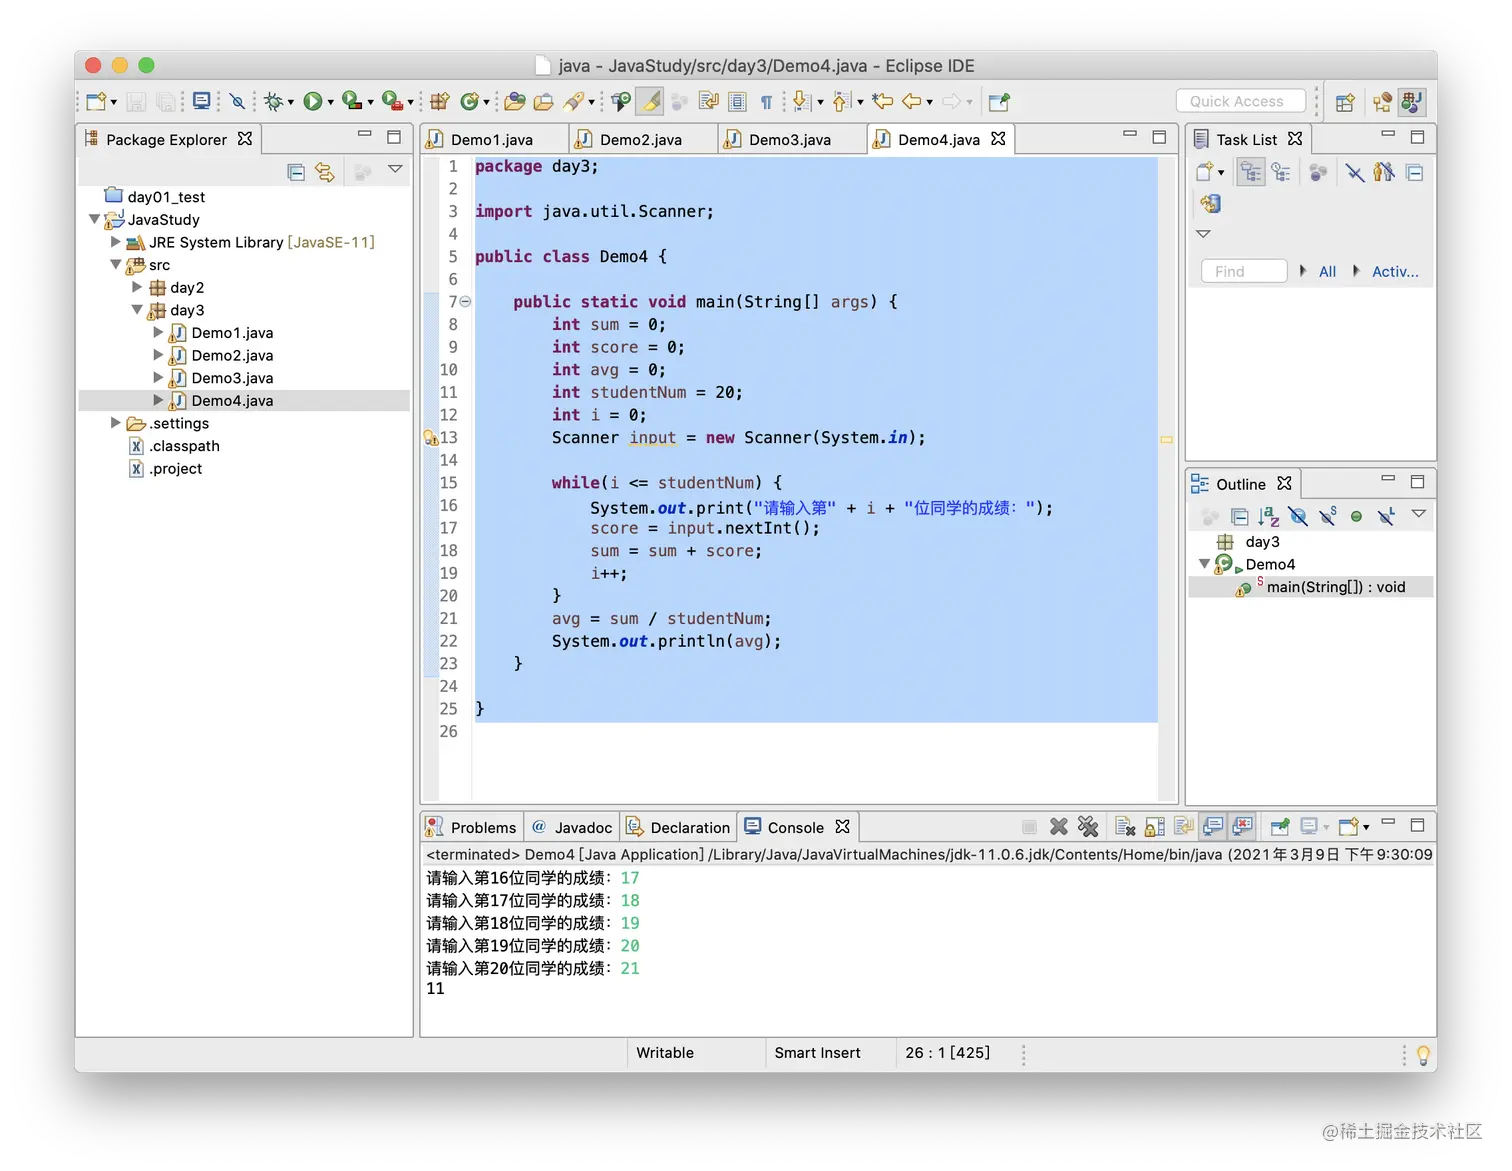Click the New Java Class icon
The width and height of the screenshot is (1512, 1171).
[468, 101]
